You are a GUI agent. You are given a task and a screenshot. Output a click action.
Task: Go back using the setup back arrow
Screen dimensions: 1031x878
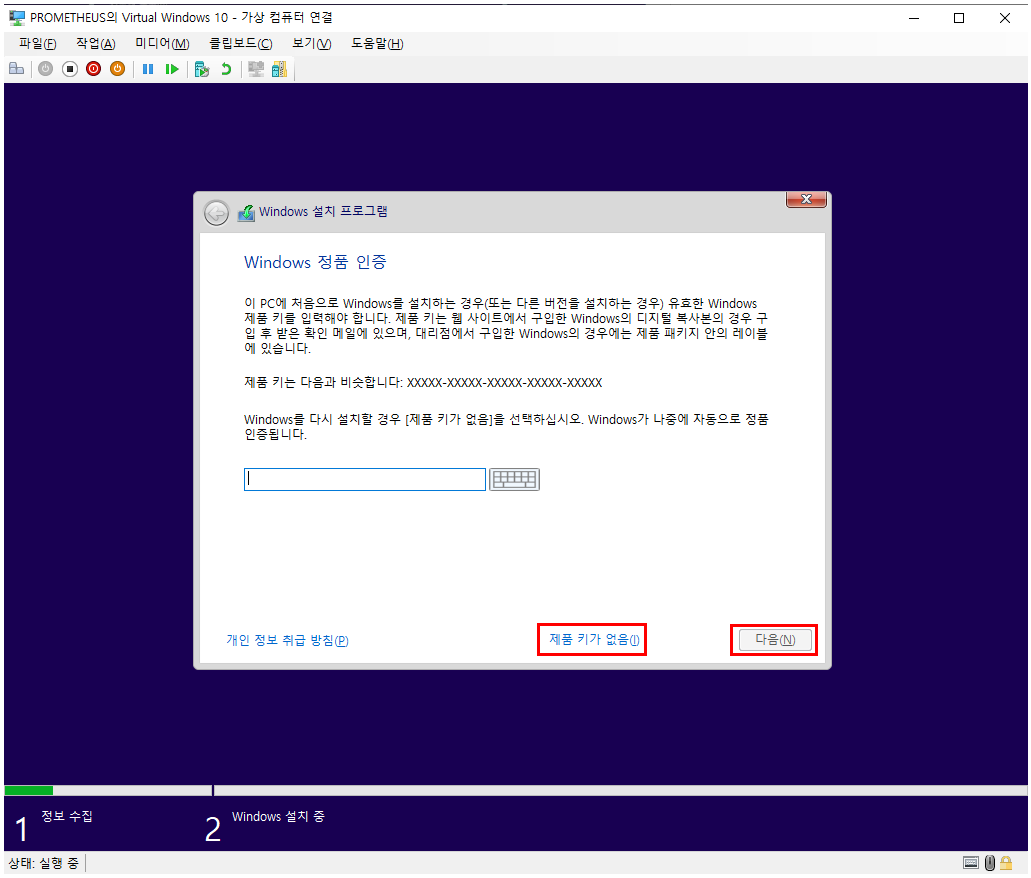[216, 213]
